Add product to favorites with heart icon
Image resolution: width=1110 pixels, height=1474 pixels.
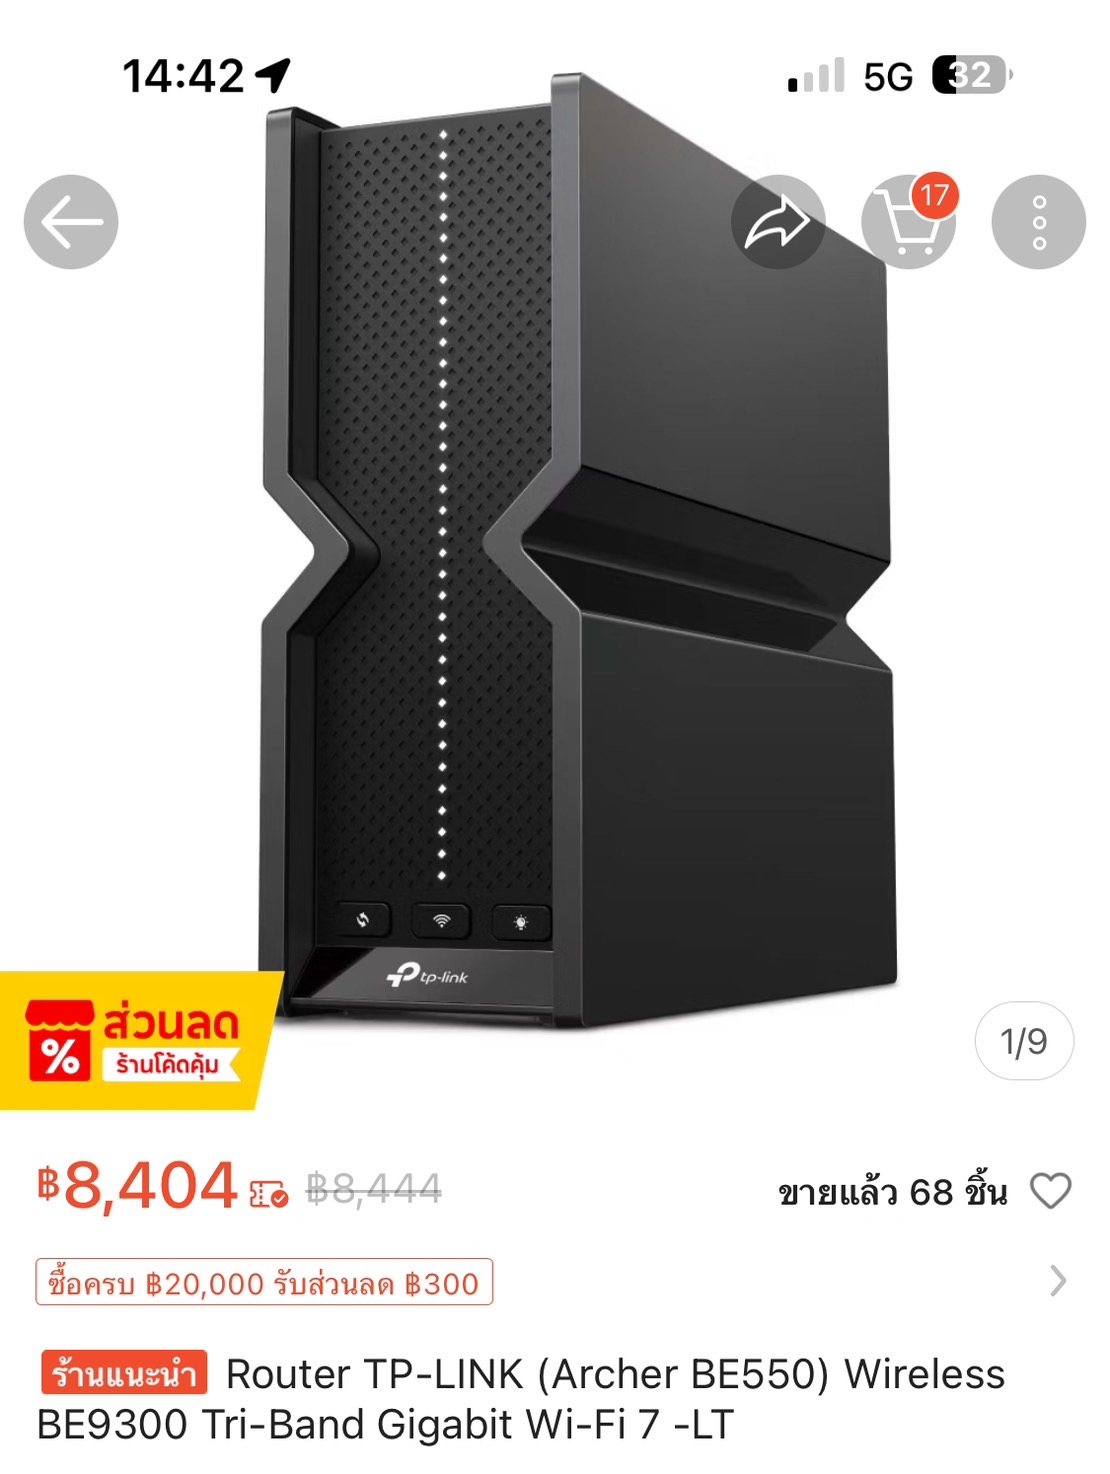tap(1050, 1190)
